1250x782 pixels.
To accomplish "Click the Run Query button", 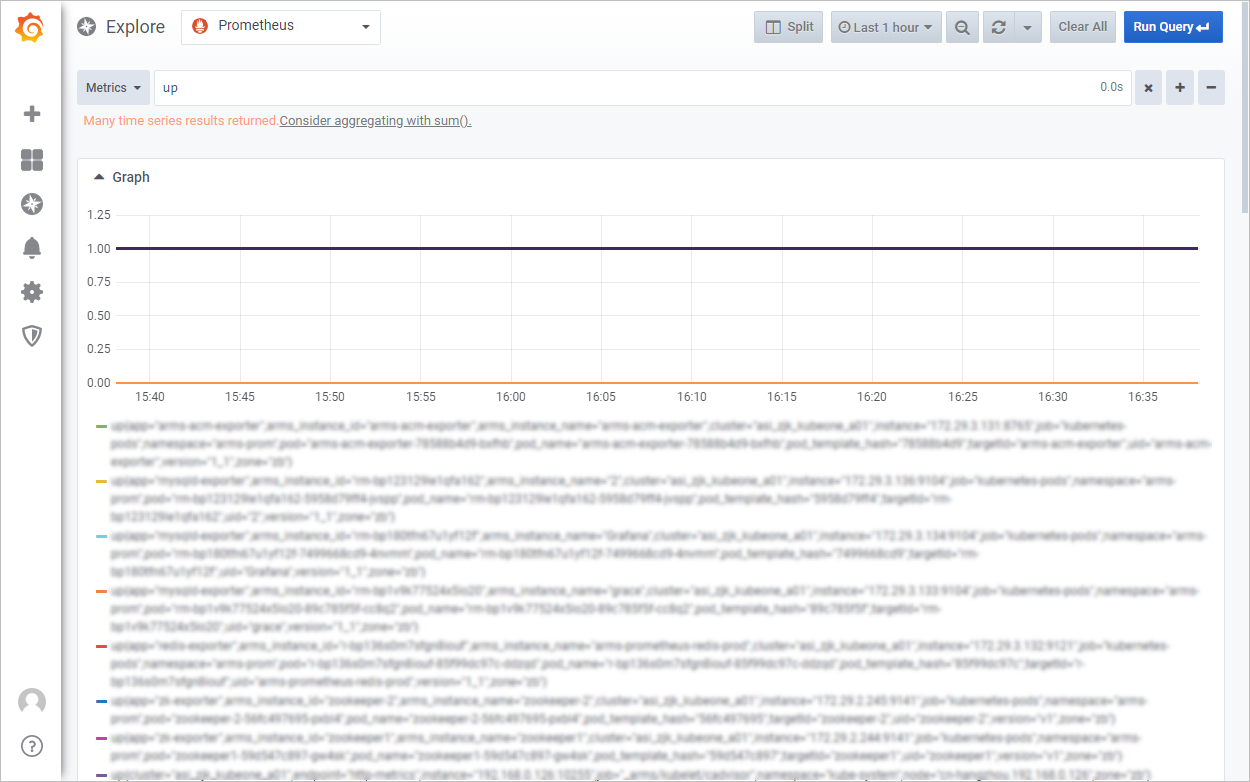I will [1173, 27].
